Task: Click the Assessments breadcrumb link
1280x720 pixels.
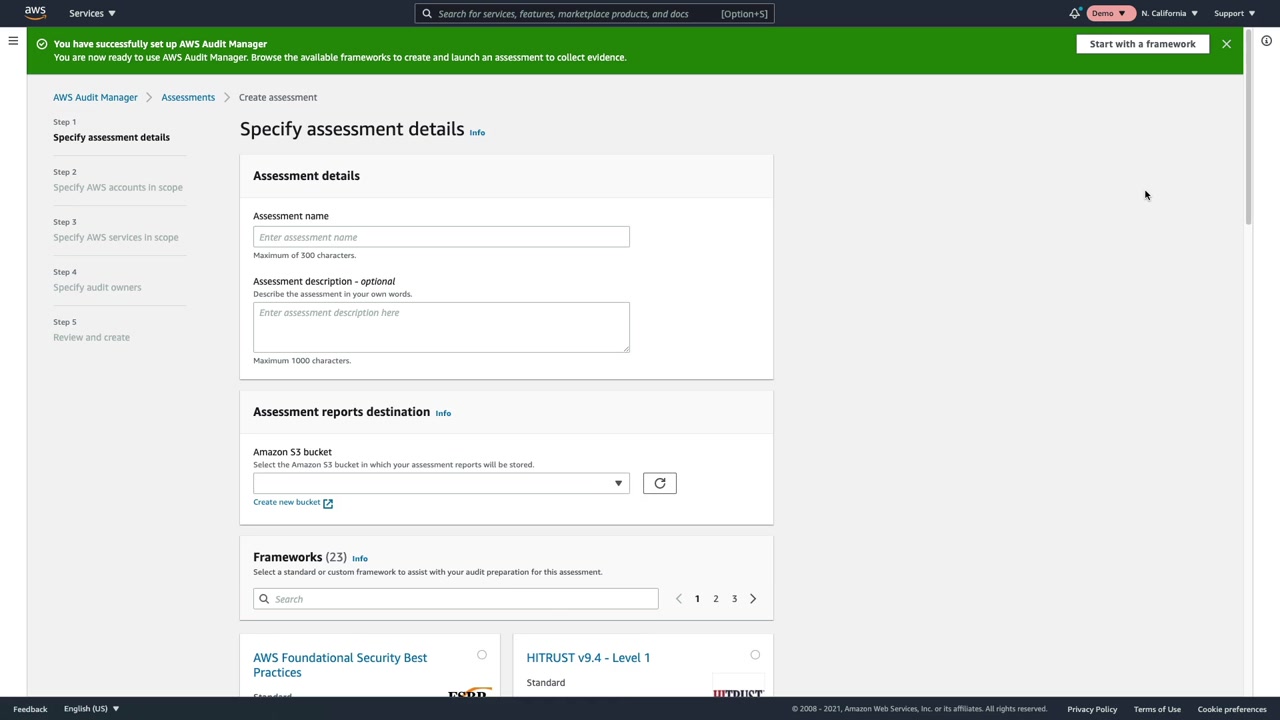Action: coord(188,97)
